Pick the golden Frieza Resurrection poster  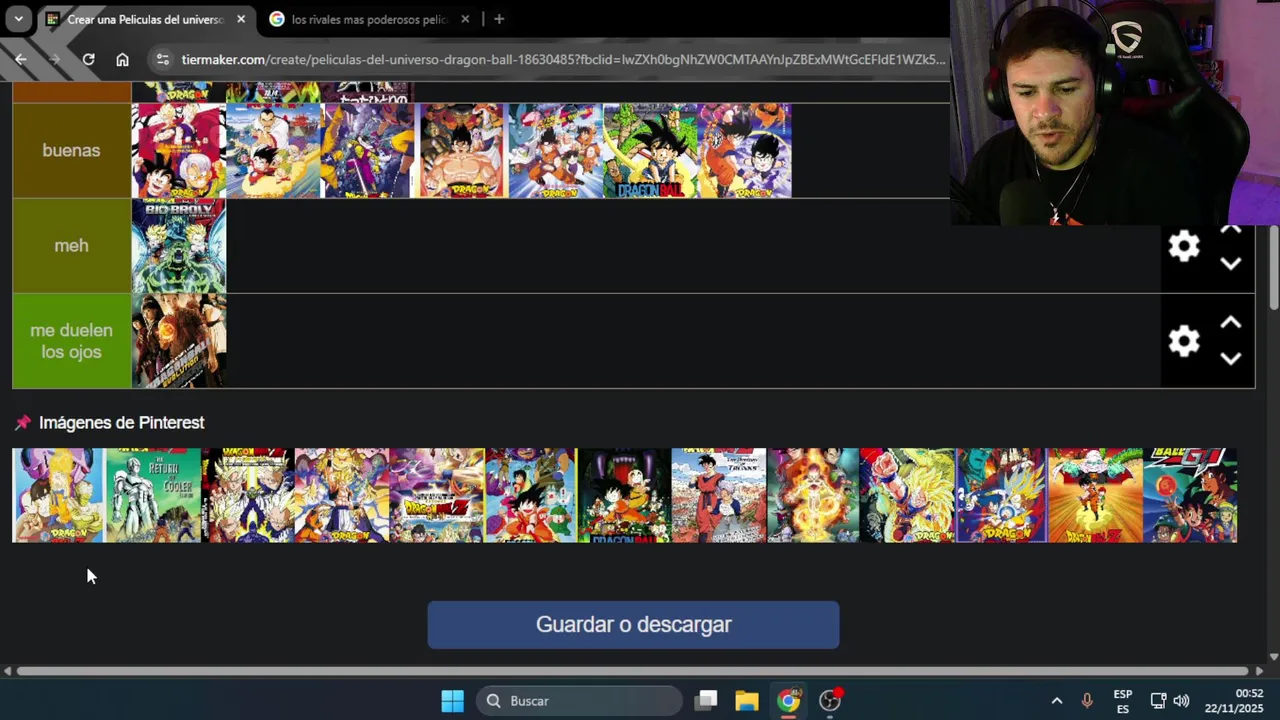(813, 495)
